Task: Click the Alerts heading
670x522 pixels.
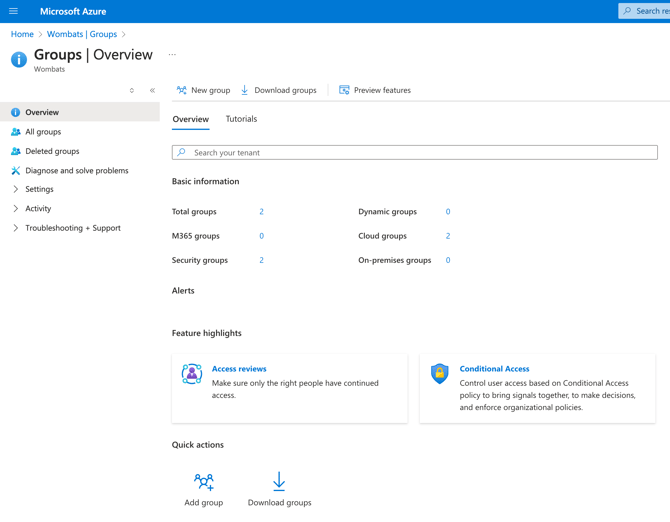Action: pos(183,290)
